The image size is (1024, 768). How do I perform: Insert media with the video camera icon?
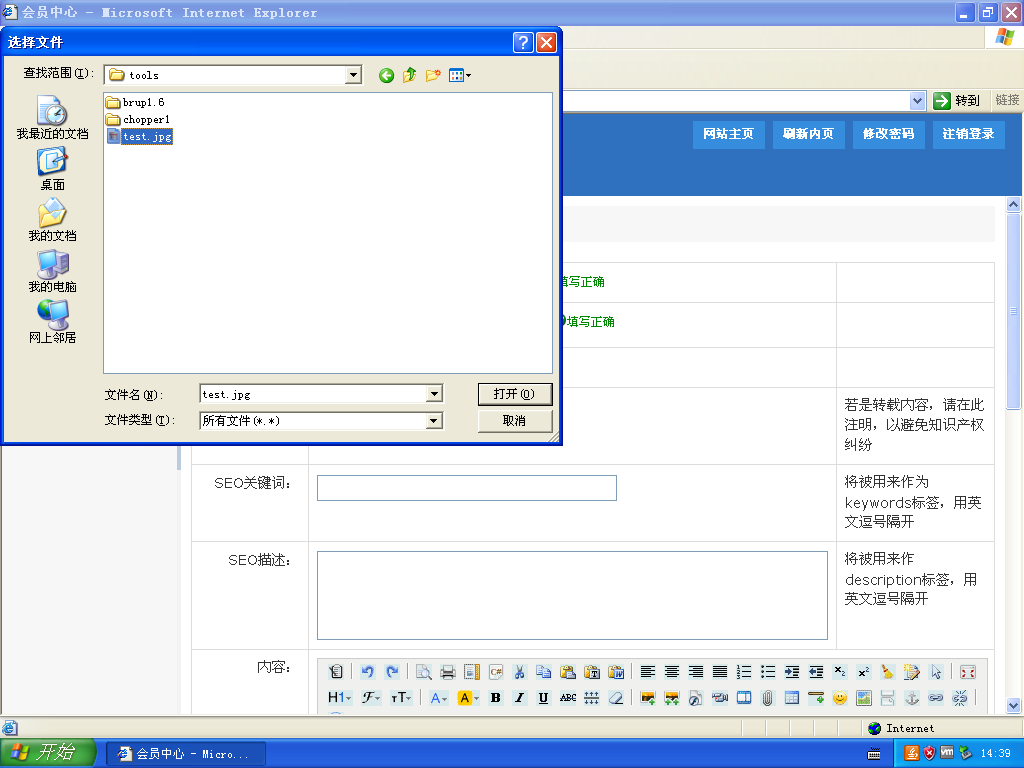tap(720, 697)
